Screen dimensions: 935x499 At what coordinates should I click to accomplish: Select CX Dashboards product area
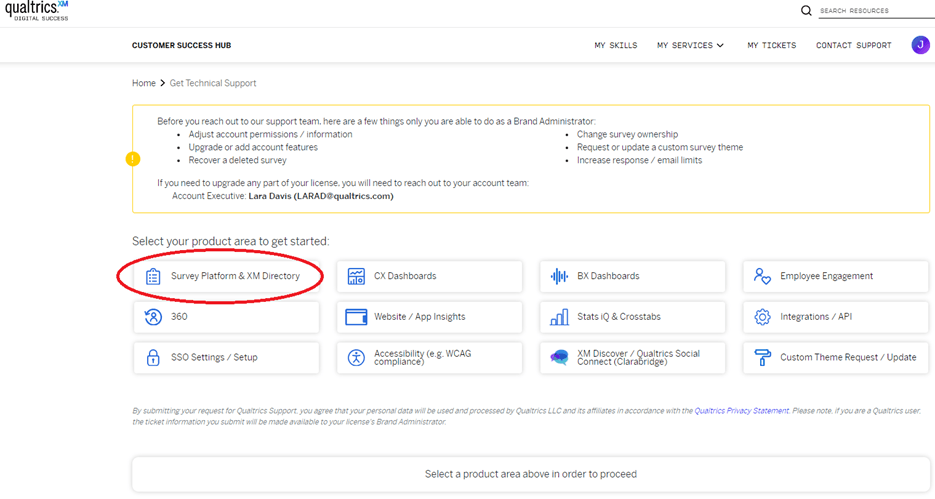[x=429, y=276]
